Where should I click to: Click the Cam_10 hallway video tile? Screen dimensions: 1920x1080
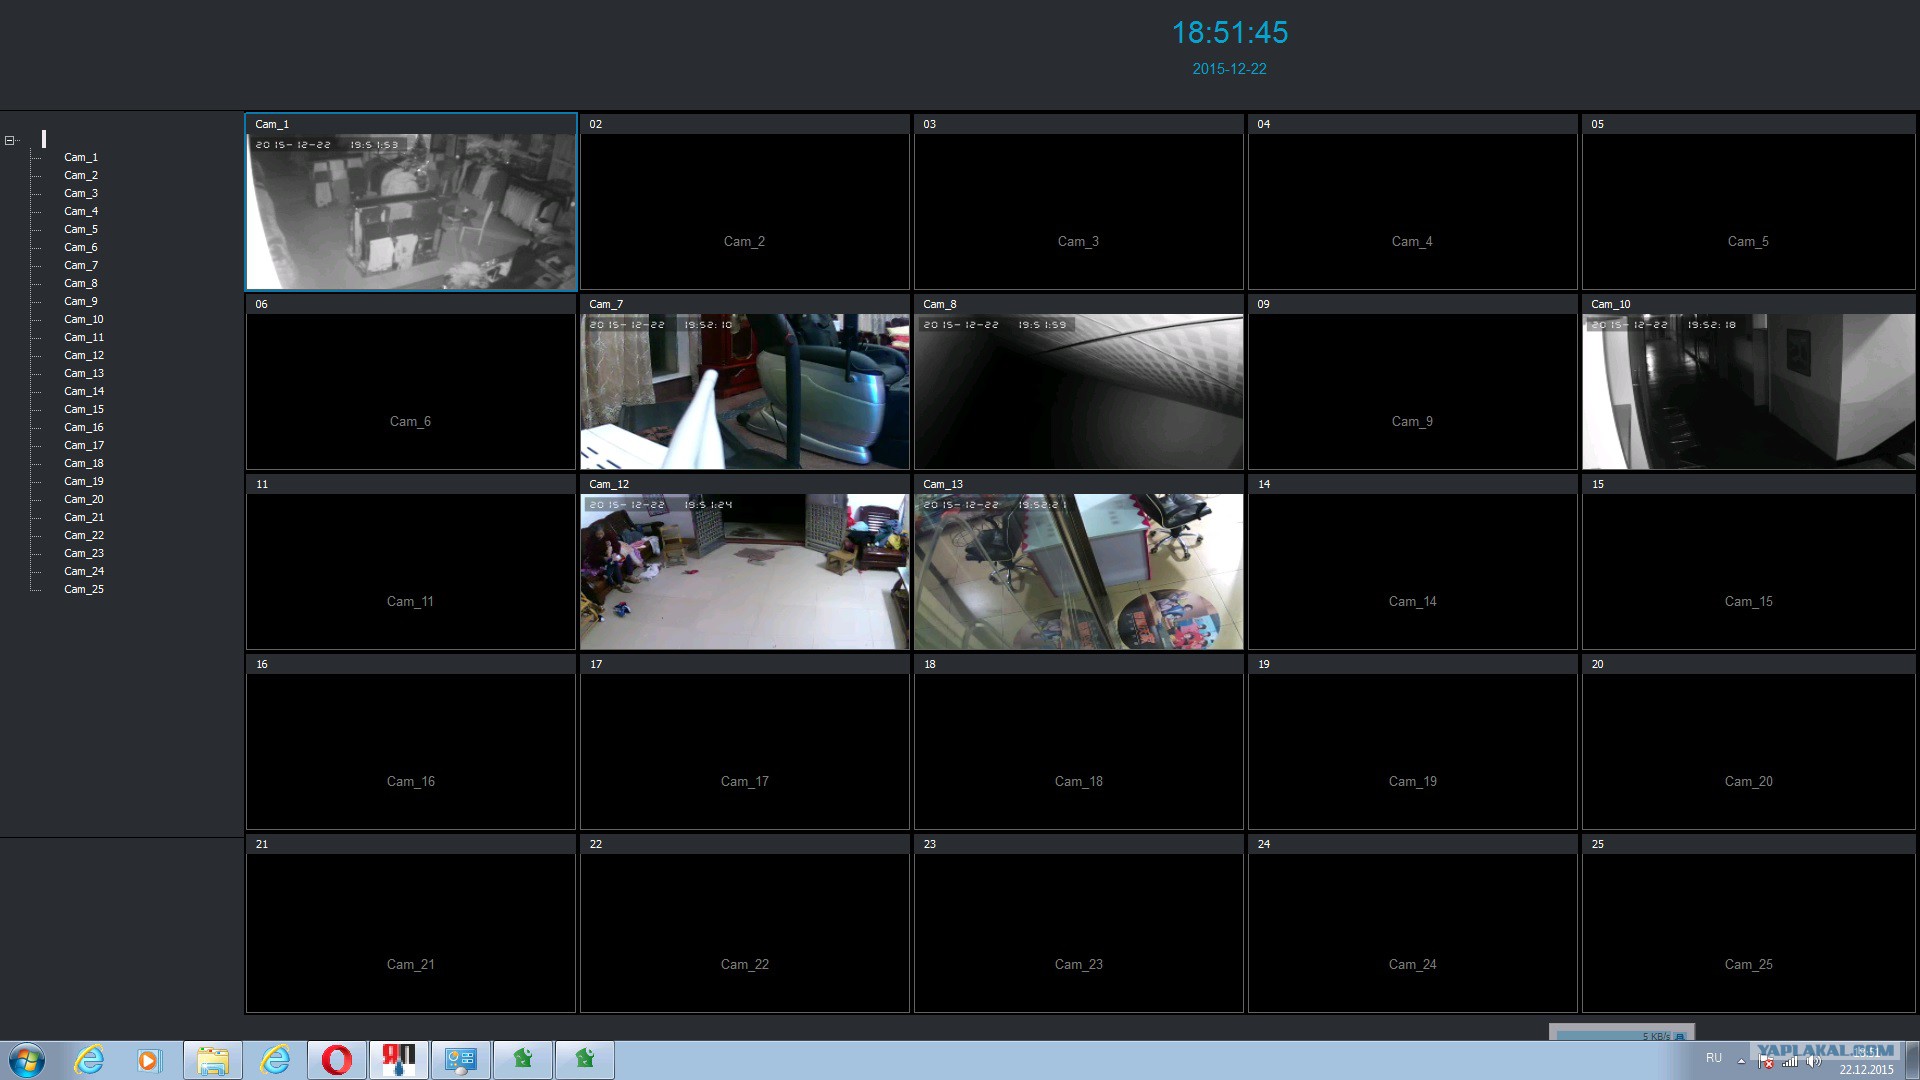tap(1748, 391)
